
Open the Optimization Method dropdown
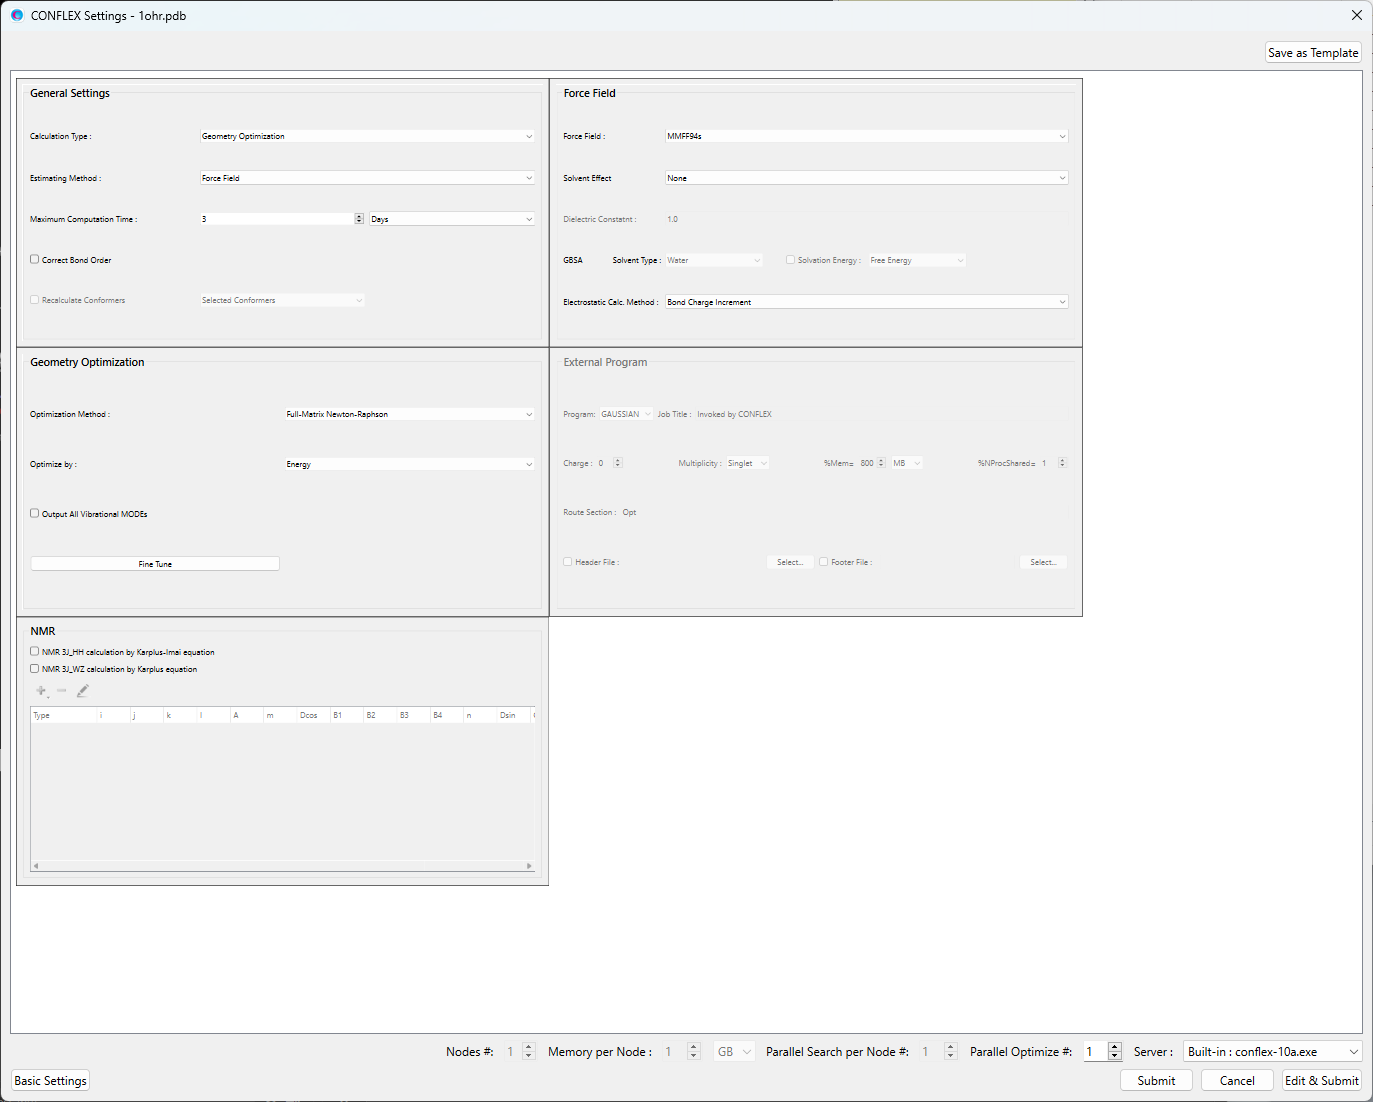529,413
